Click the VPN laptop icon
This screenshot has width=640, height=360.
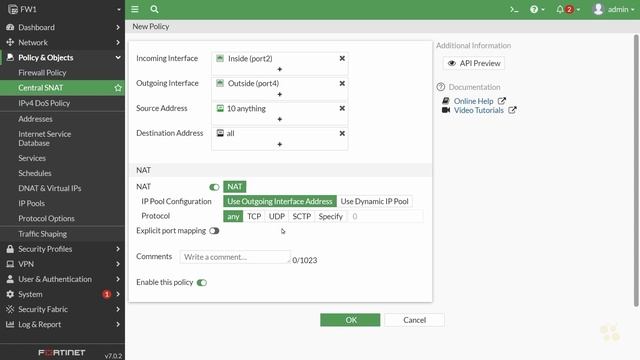coord(10,264)
